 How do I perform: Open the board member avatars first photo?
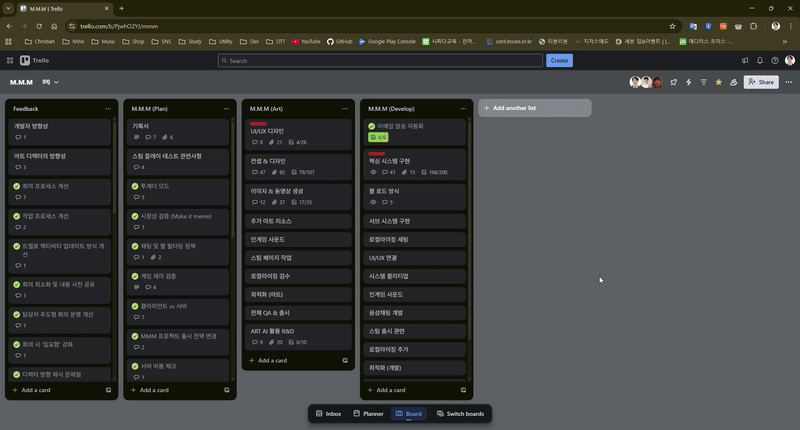635,82
